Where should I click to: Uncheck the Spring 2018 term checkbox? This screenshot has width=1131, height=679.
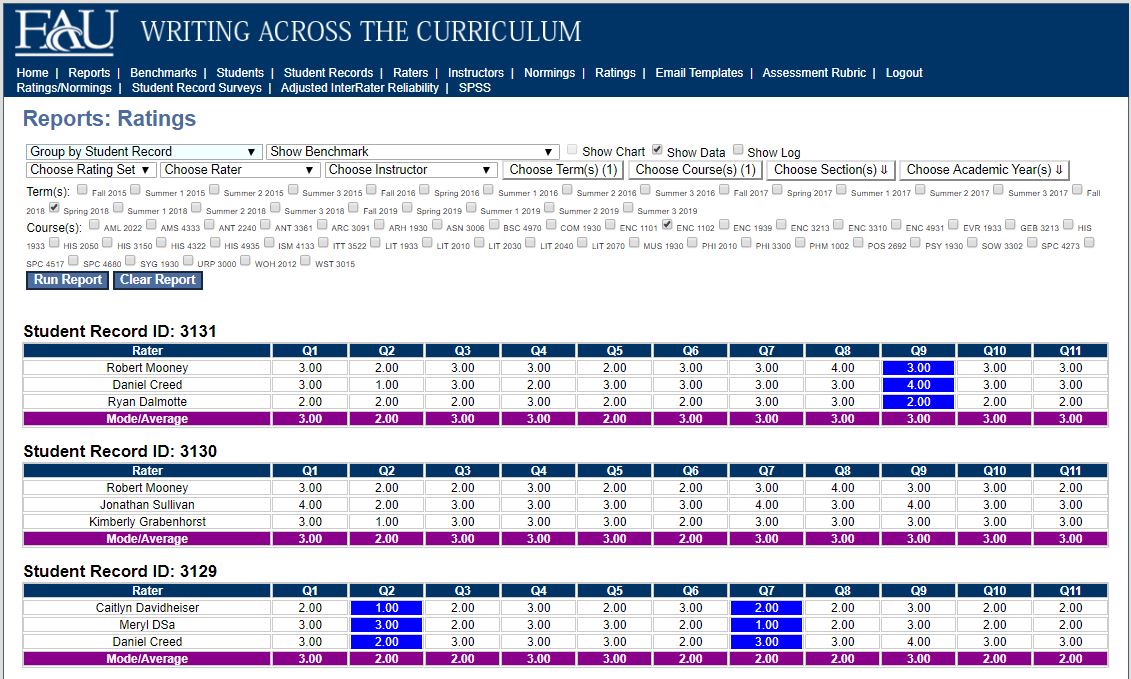point(54,208)
